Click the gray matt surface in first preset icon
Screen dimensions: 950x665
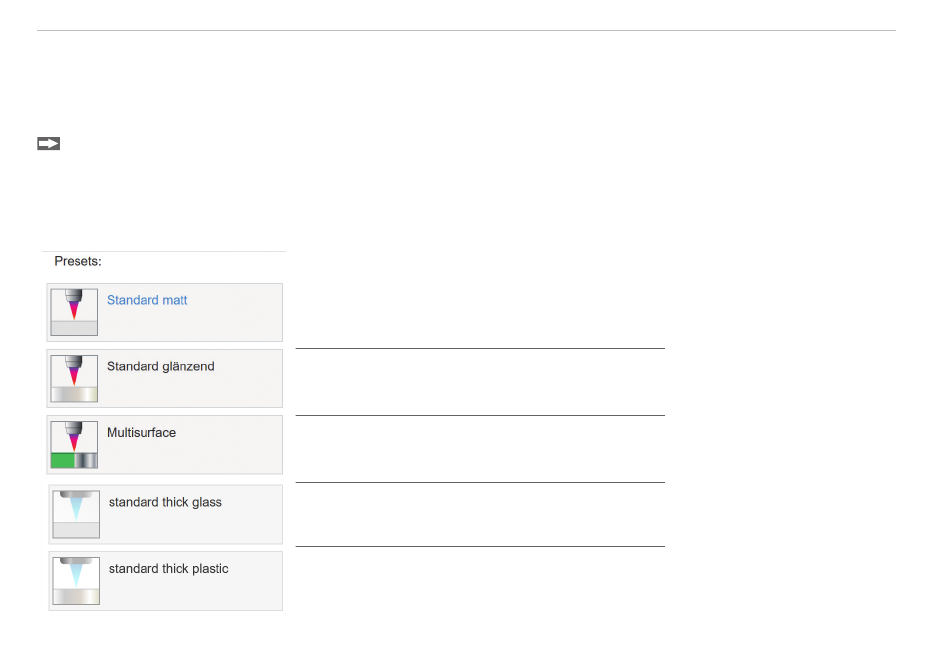[x=74, y=328]
